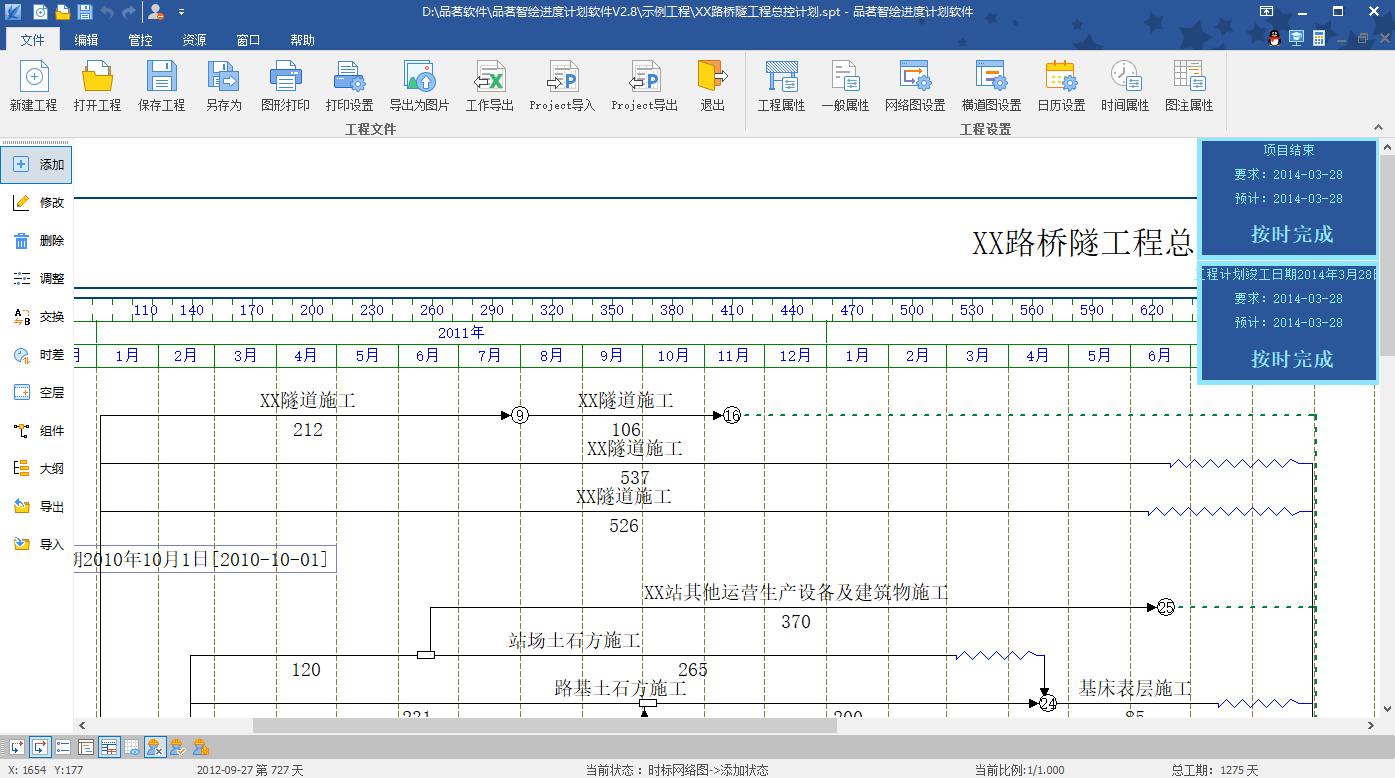Screen dimensions: 1395x778
Task: Click the horizontal scrollbar thumb
Action: click(544, 725)
